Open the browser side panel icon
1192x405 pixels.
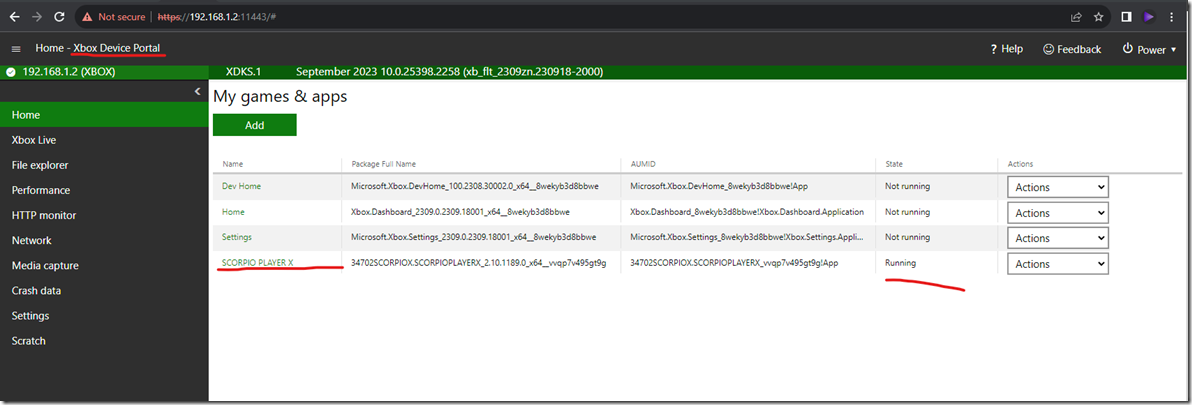[1126, 17]
